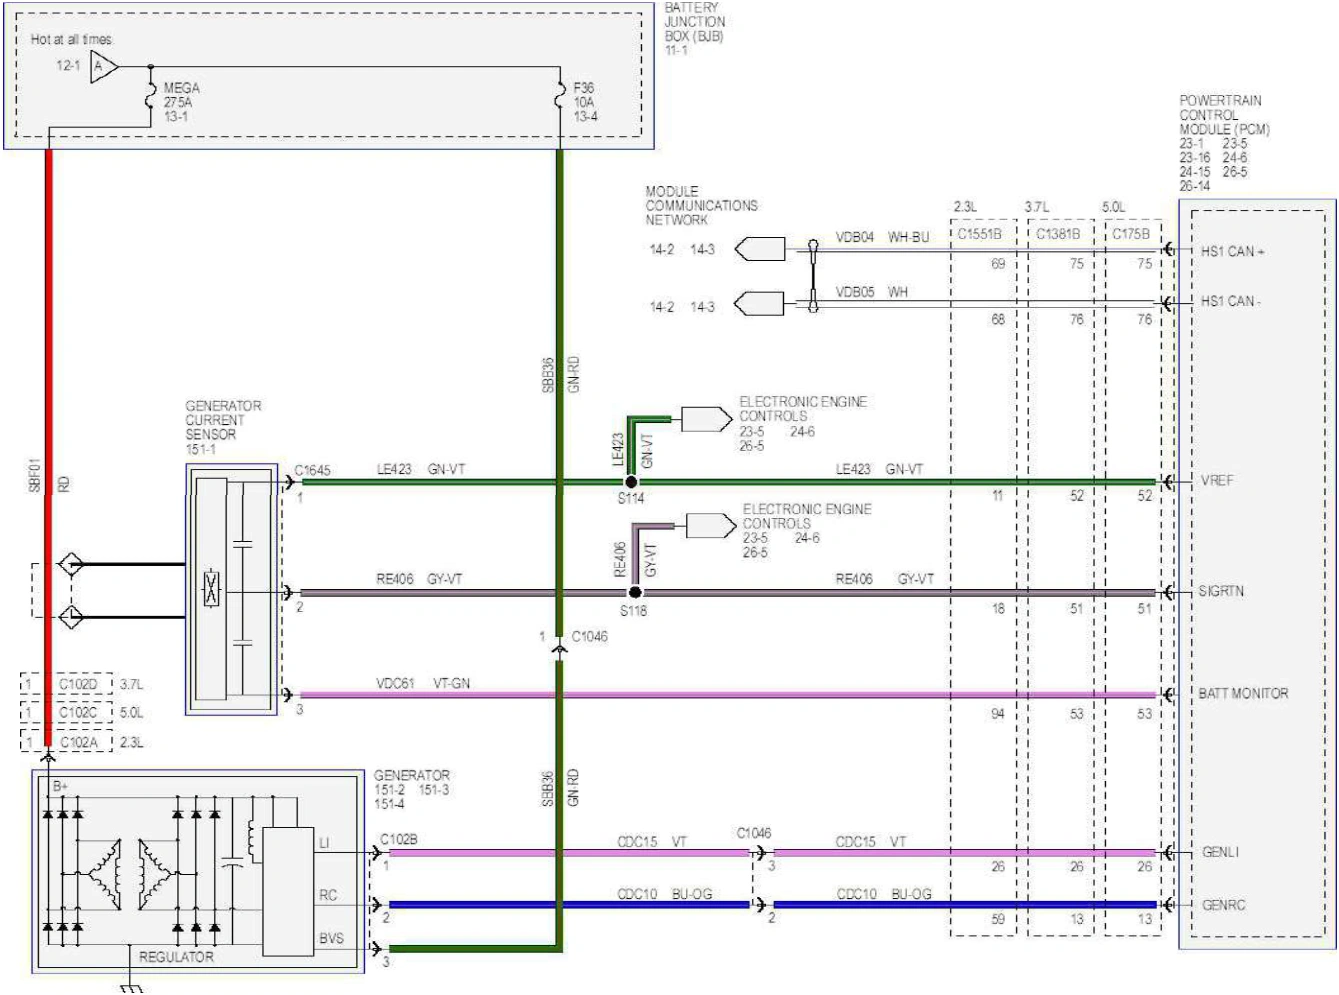Select the HS1 CAN - pin label

click(x=1231, y=301)
